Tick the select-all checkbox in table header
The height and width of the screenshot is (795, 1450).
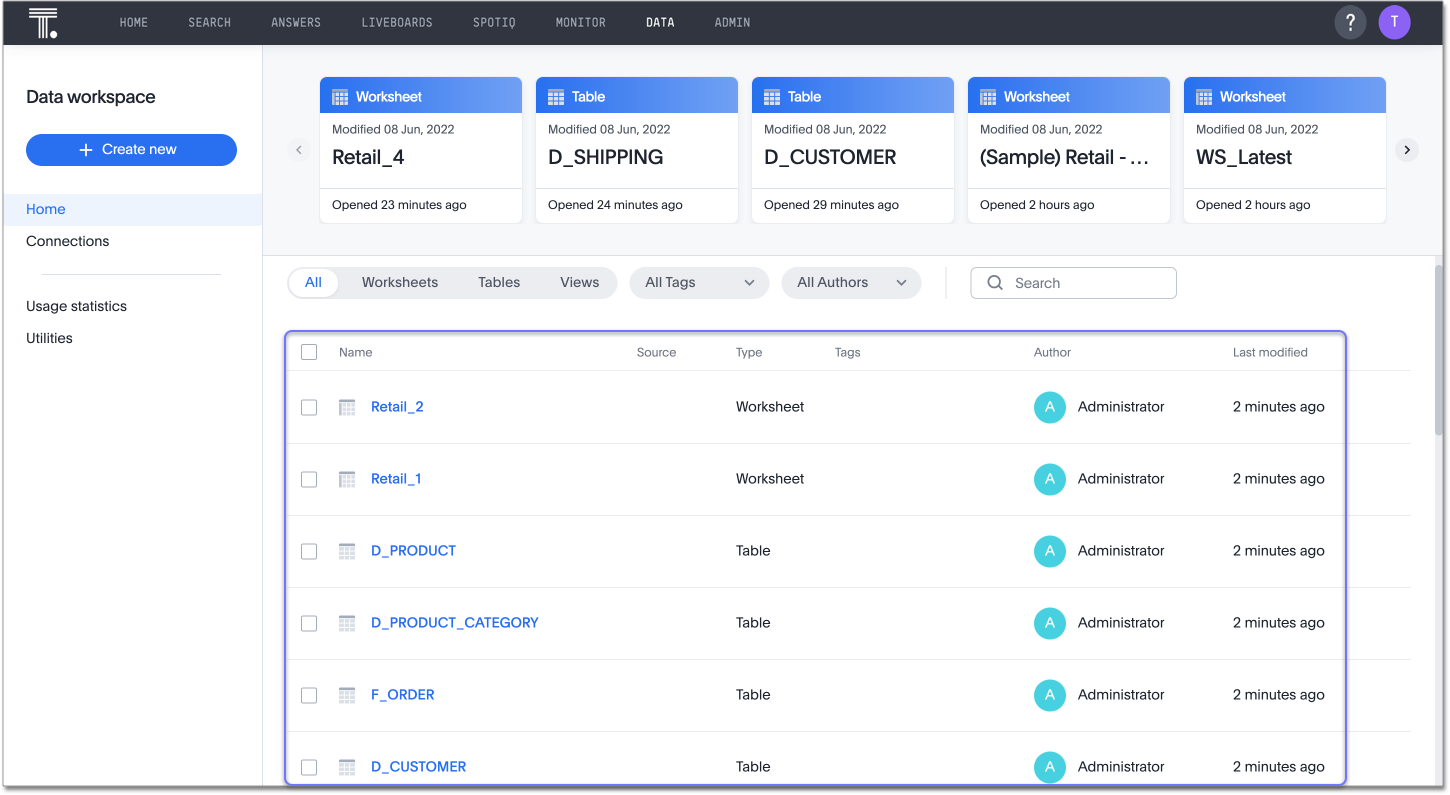point(309,352)
